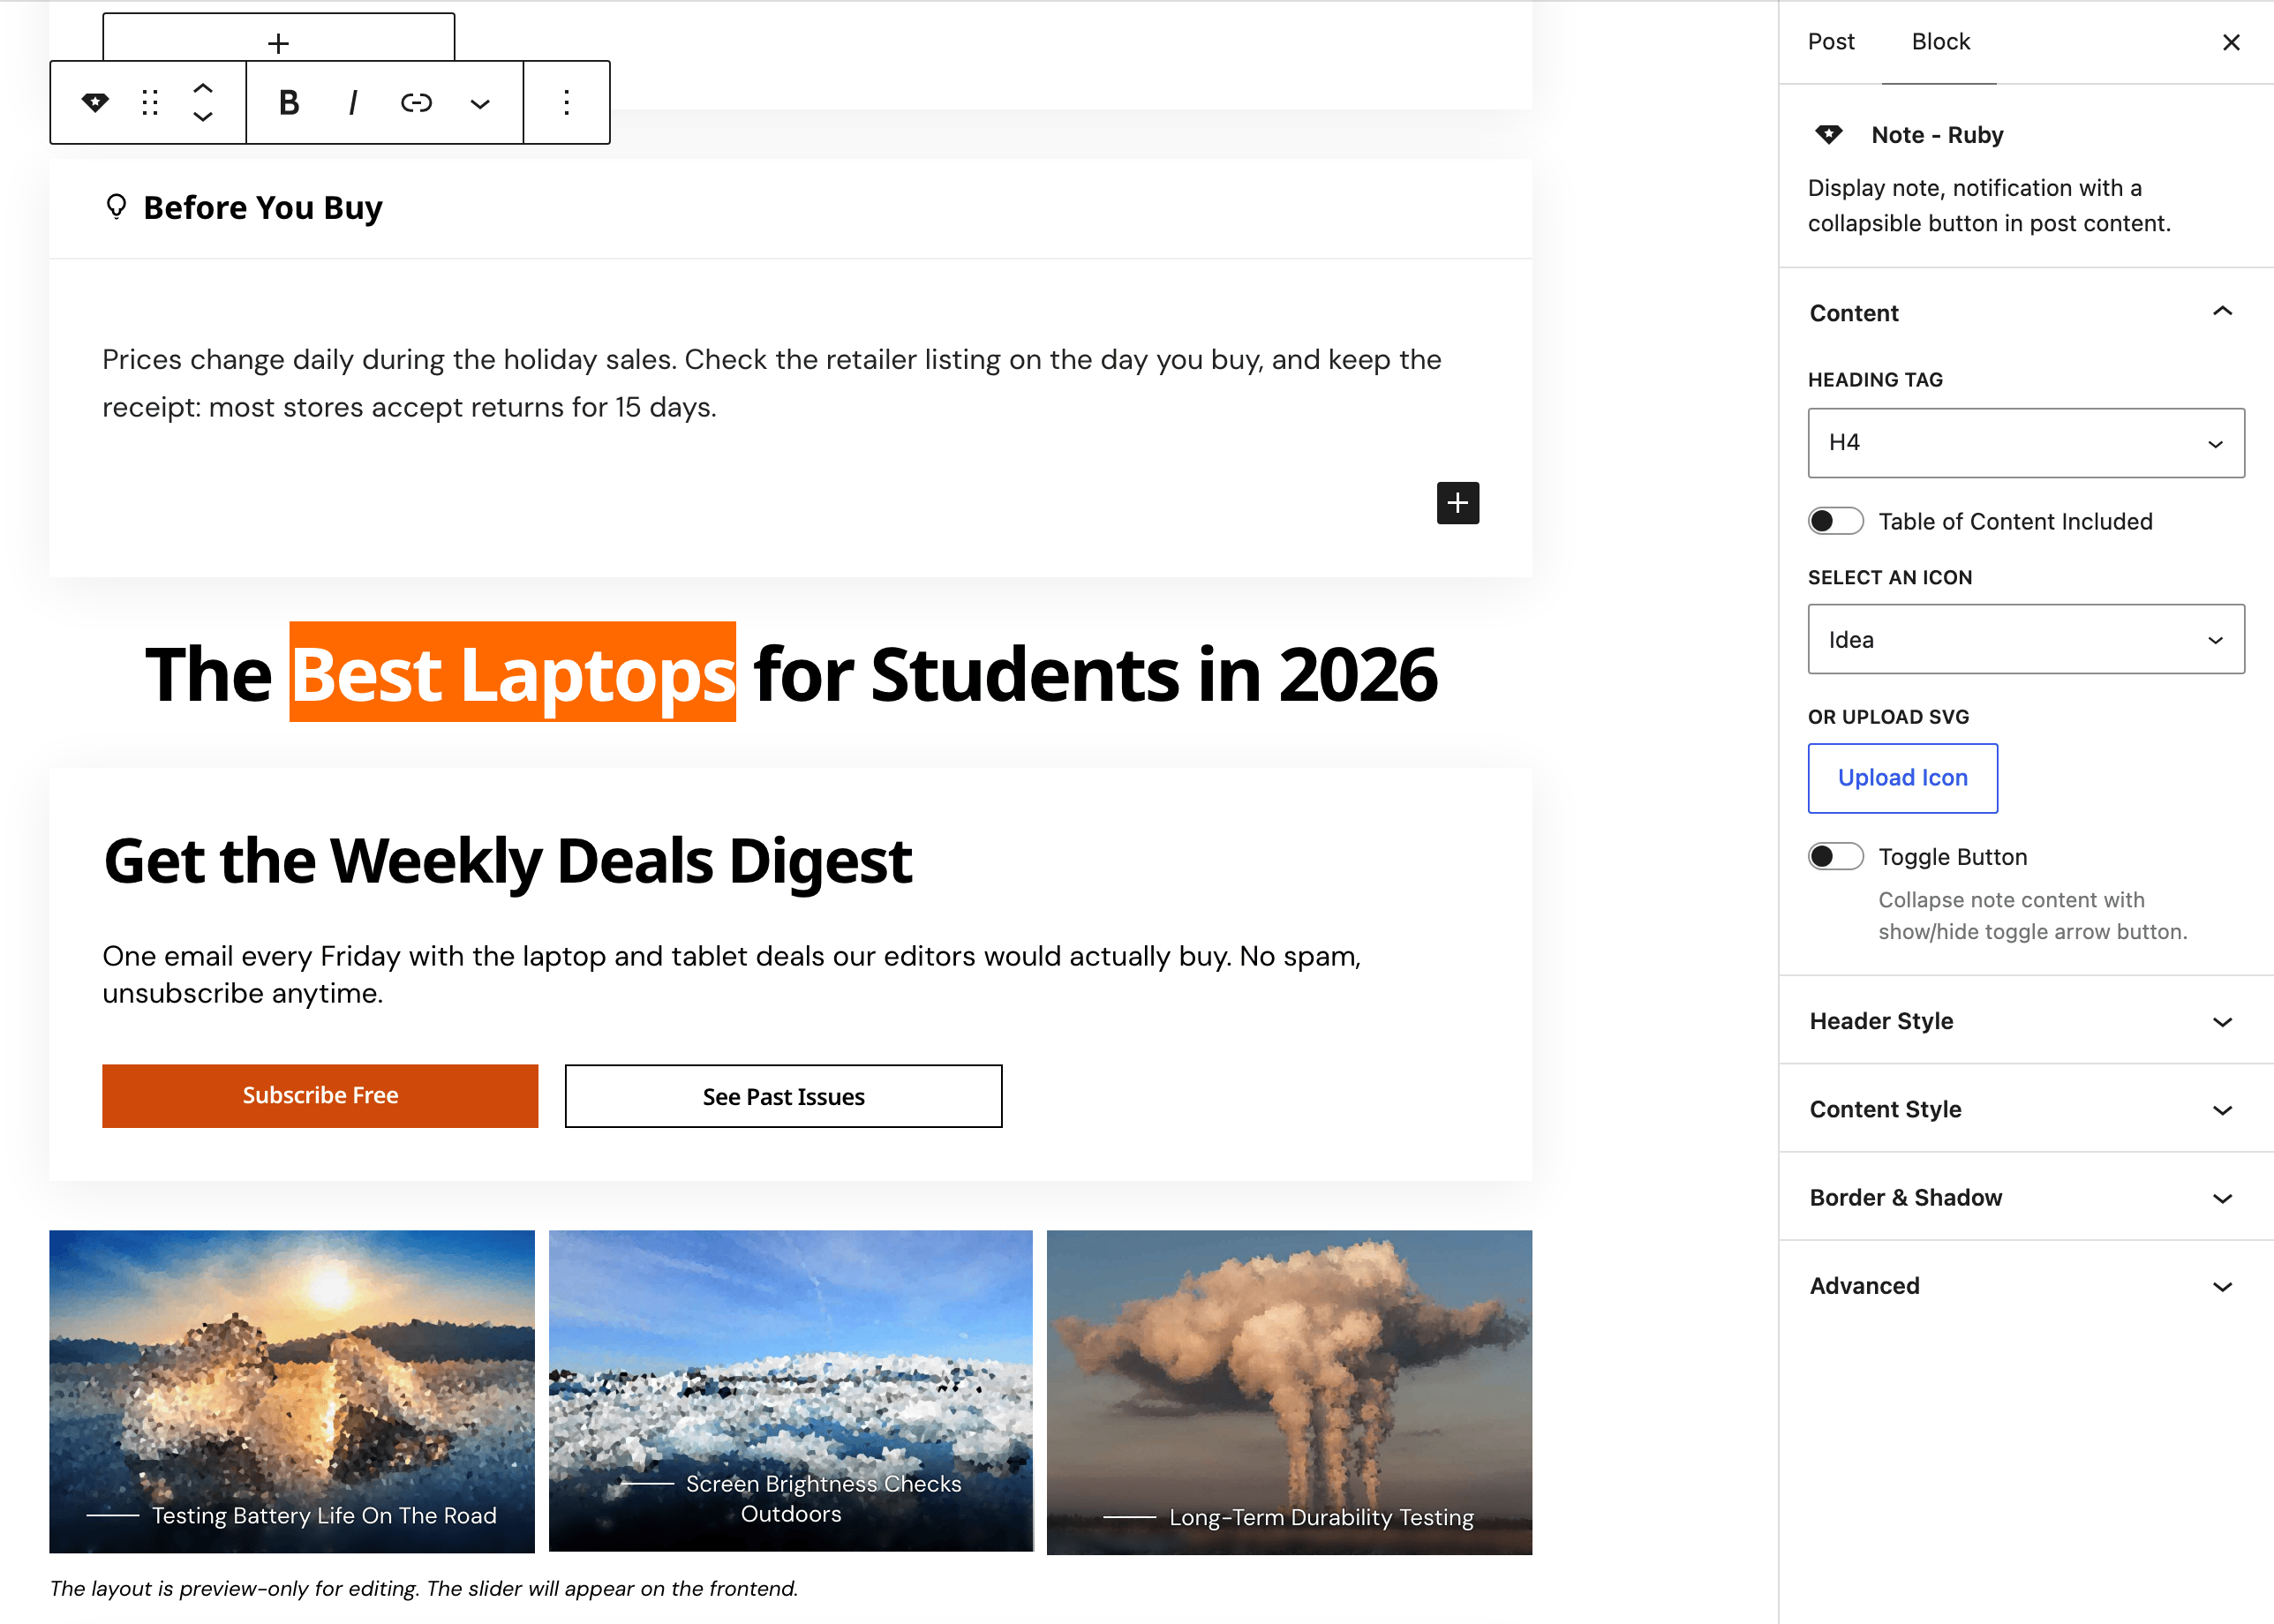Screen dimensions: 2274x1624
Task: Click the ruby gem icon next to Note - Ruby
Action: pos(1829,134)
